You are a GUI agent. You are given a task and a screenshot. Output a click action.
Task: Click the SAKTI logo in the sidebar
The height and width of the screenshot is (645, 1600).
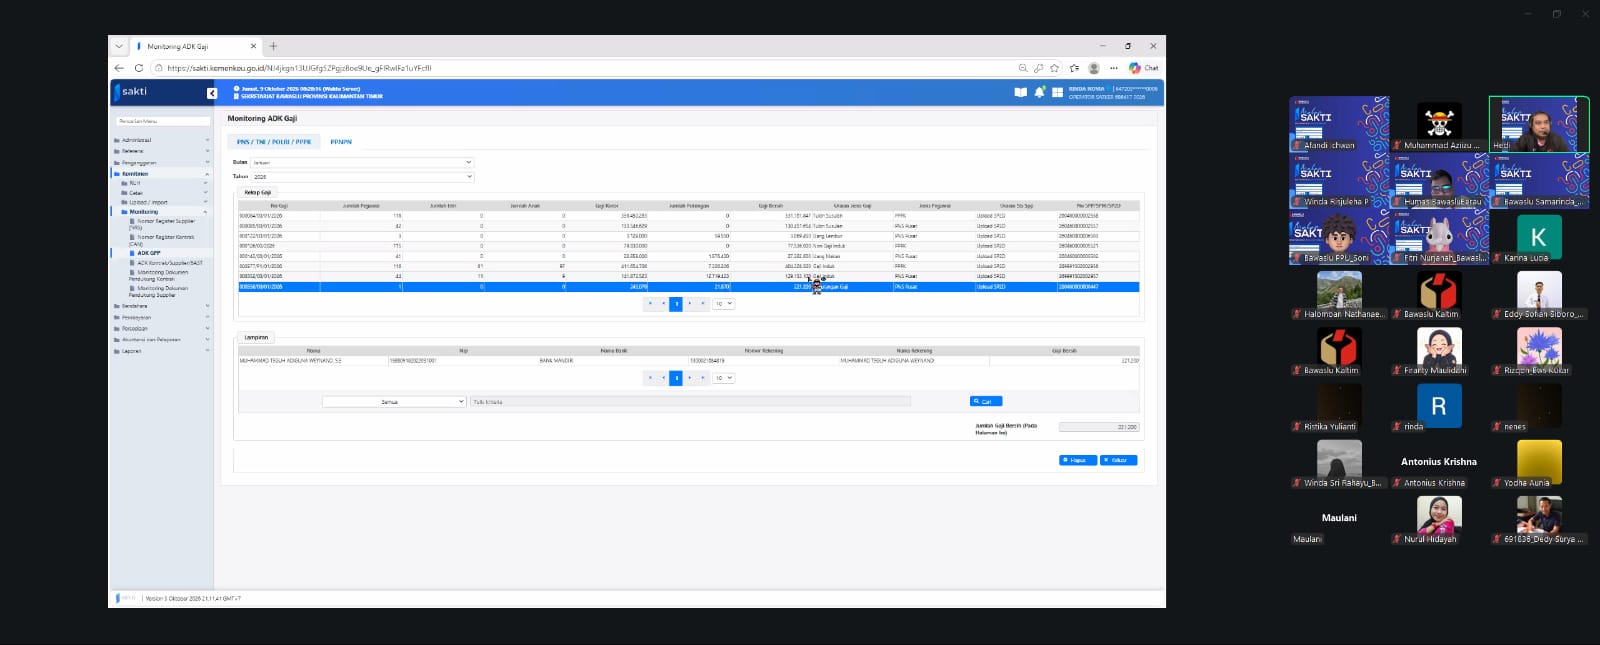(131, 91)
